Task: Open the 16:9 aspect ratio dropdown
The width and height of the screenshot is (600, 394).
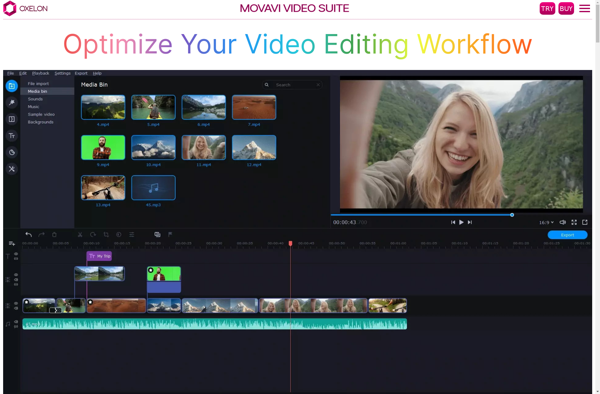Action: pos(546,222)
